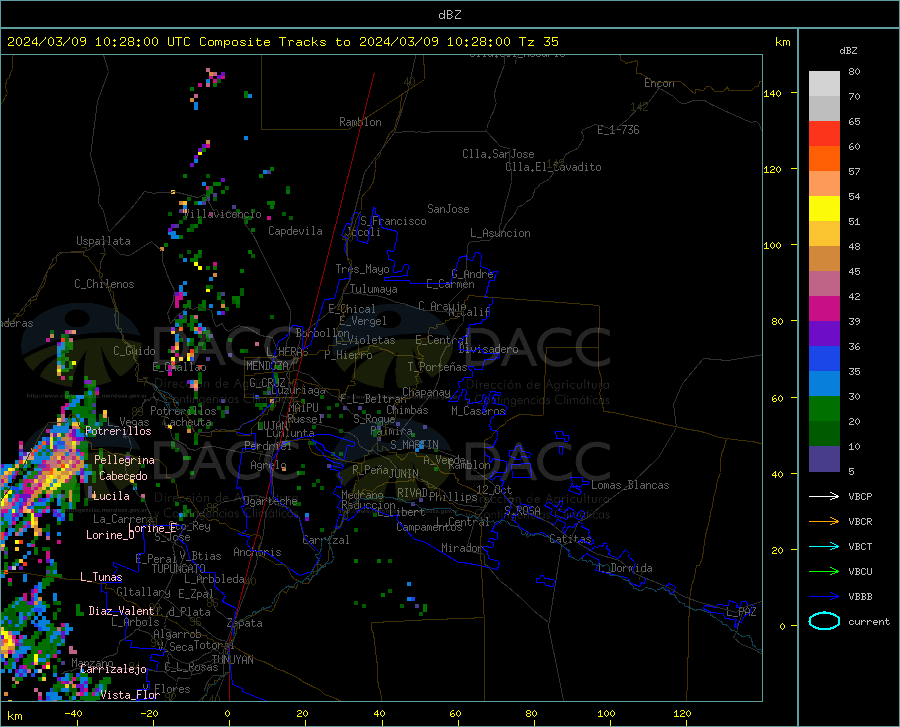Click the S_MARTIN label
The height and width of the screenshot is (727, 900).
pos(414,445)
